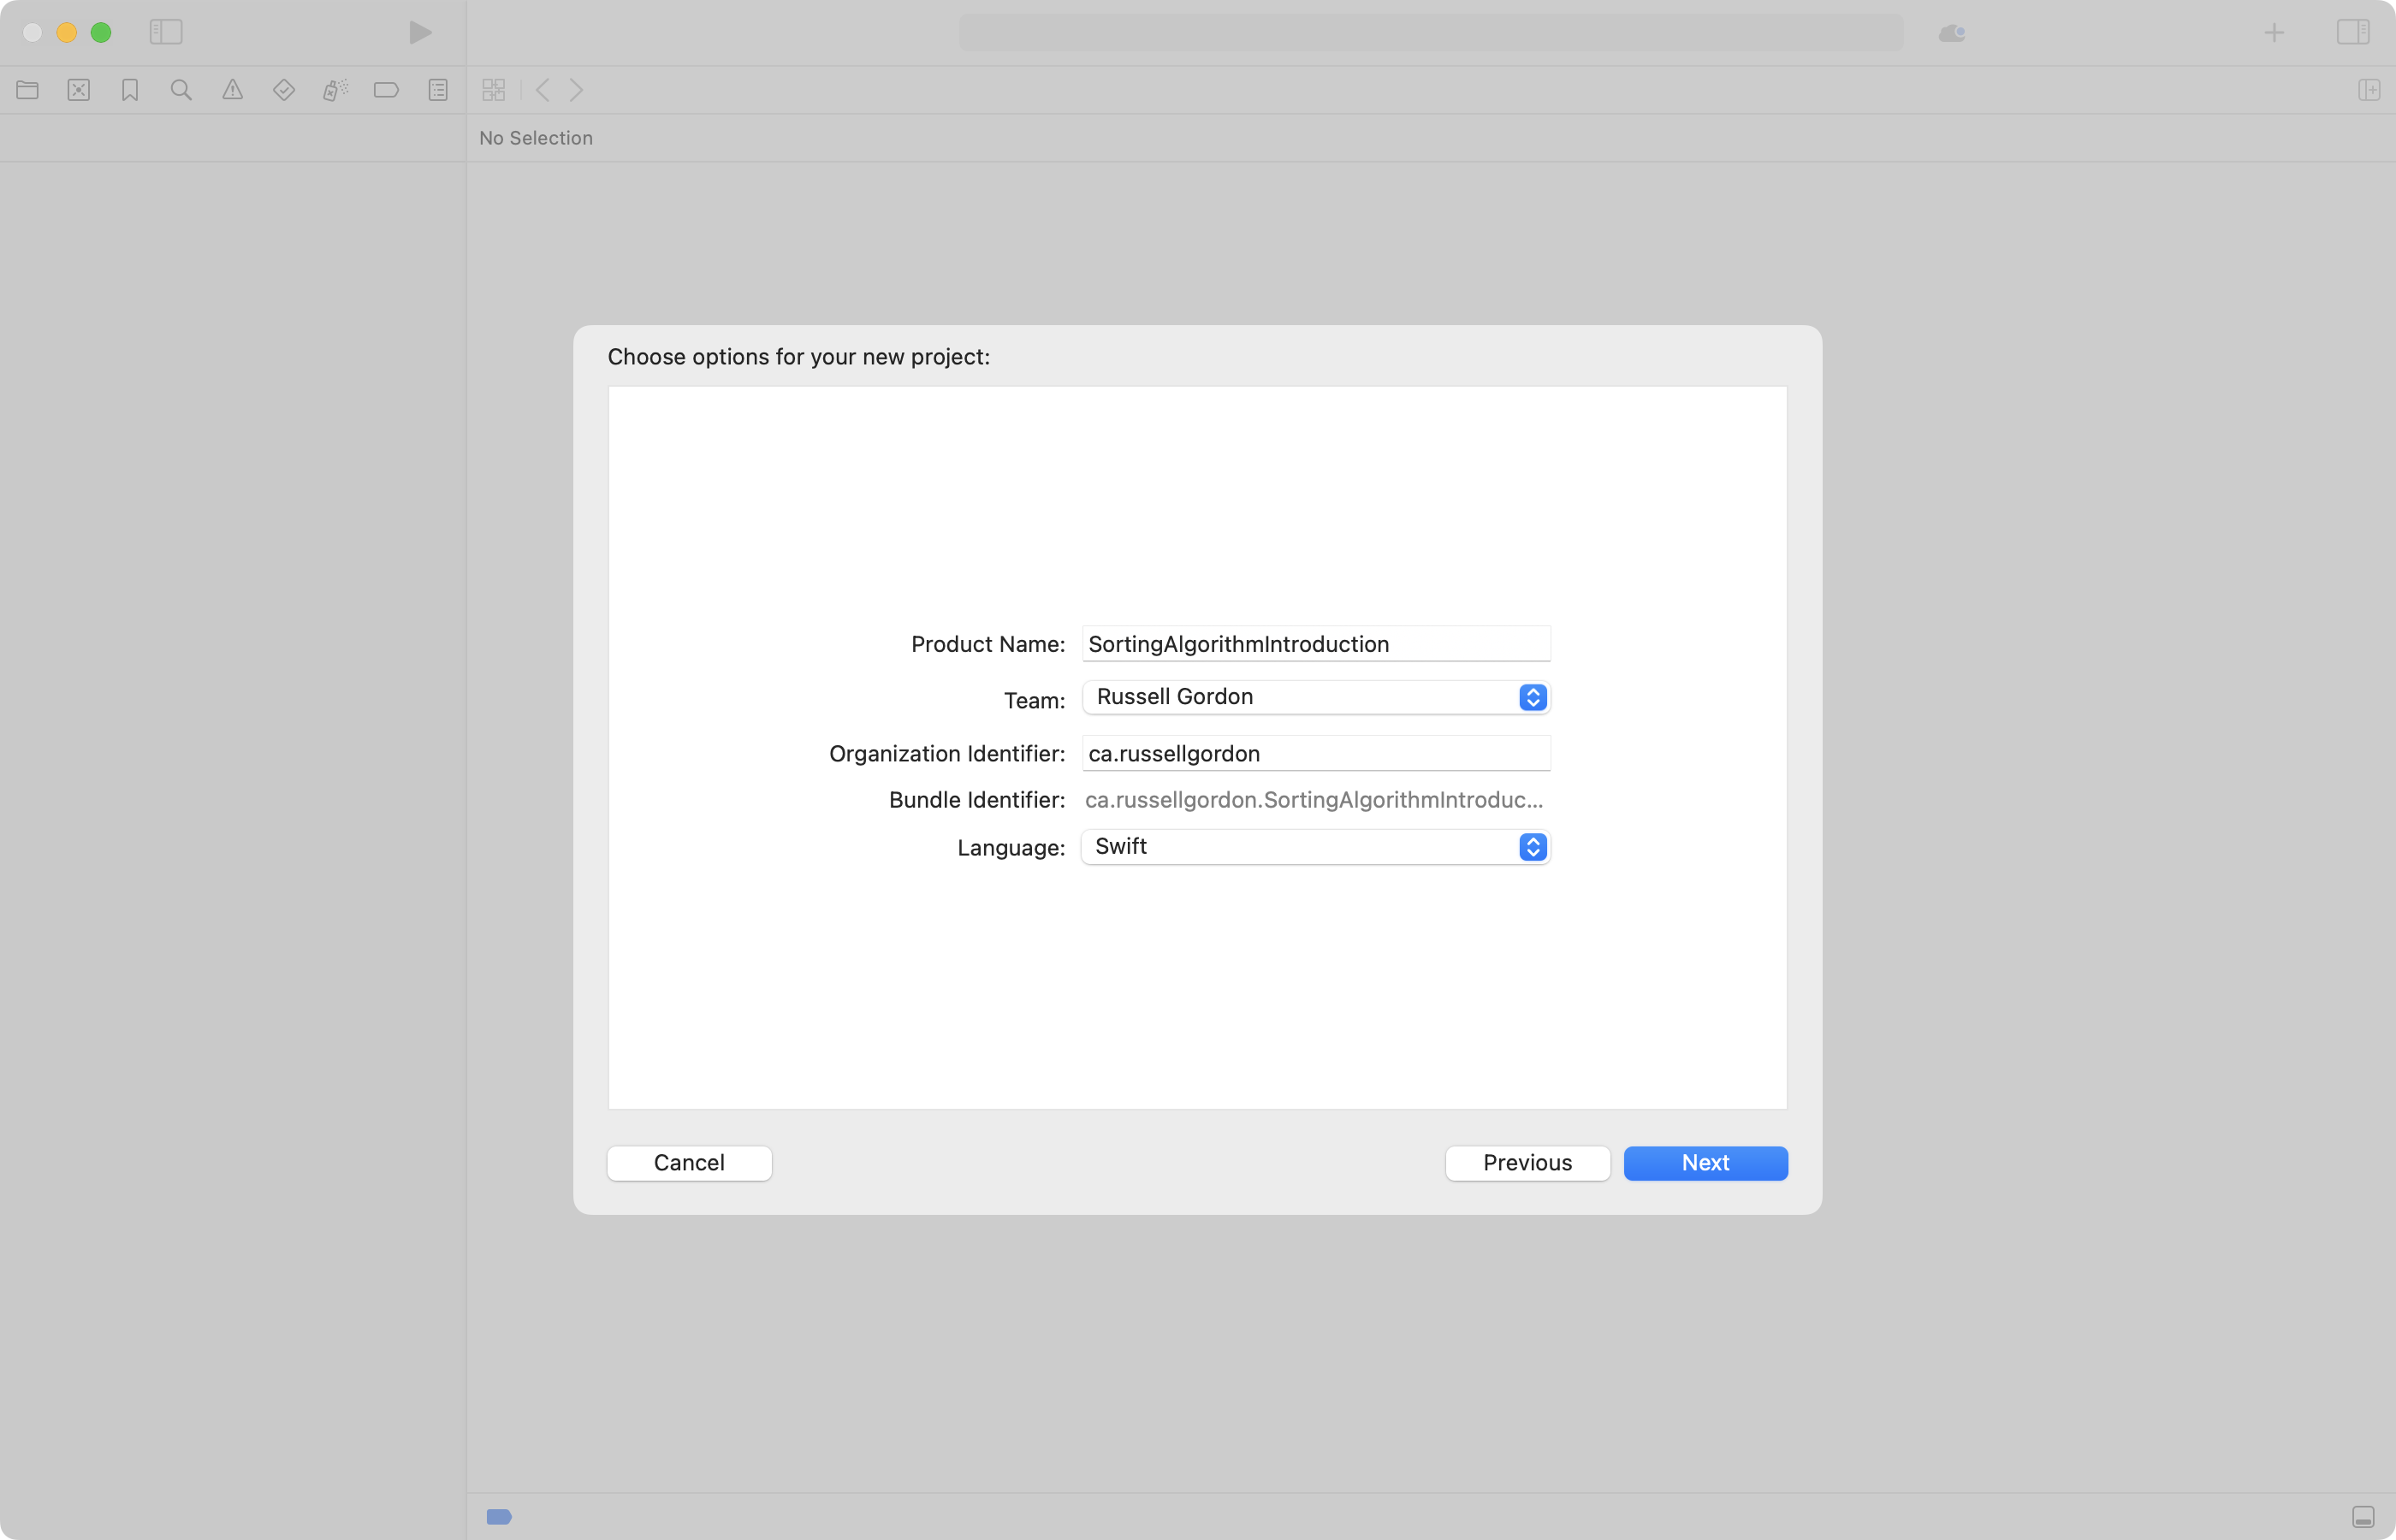Open the Language dropdown showing Swift
This screenshot has height=1540, width=2396.
coord(1315,847)
